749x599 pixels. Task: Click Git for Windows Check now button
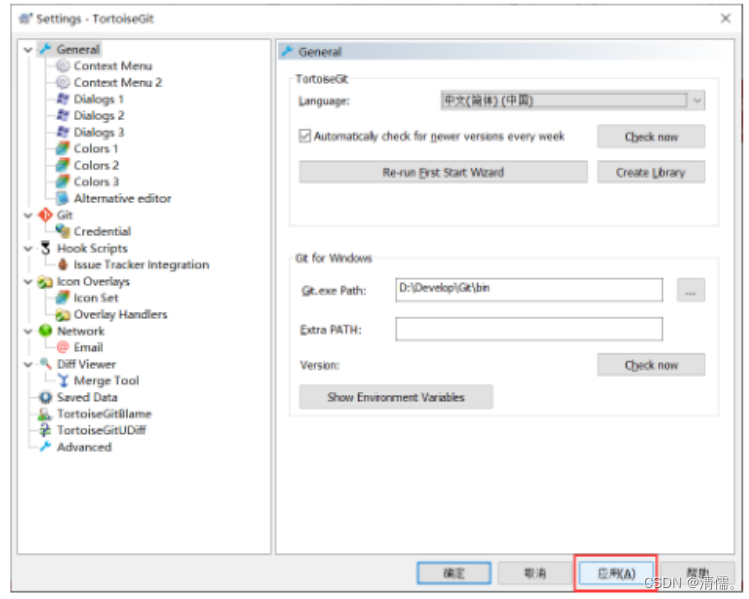coord(651,365)
